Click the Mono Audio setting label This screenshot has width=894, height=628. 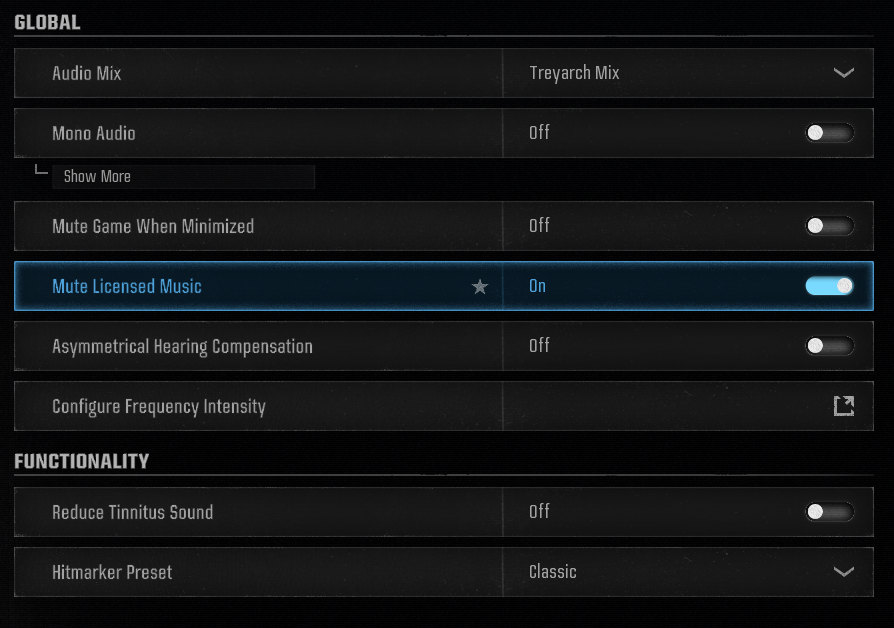click(x=94, y=133)
